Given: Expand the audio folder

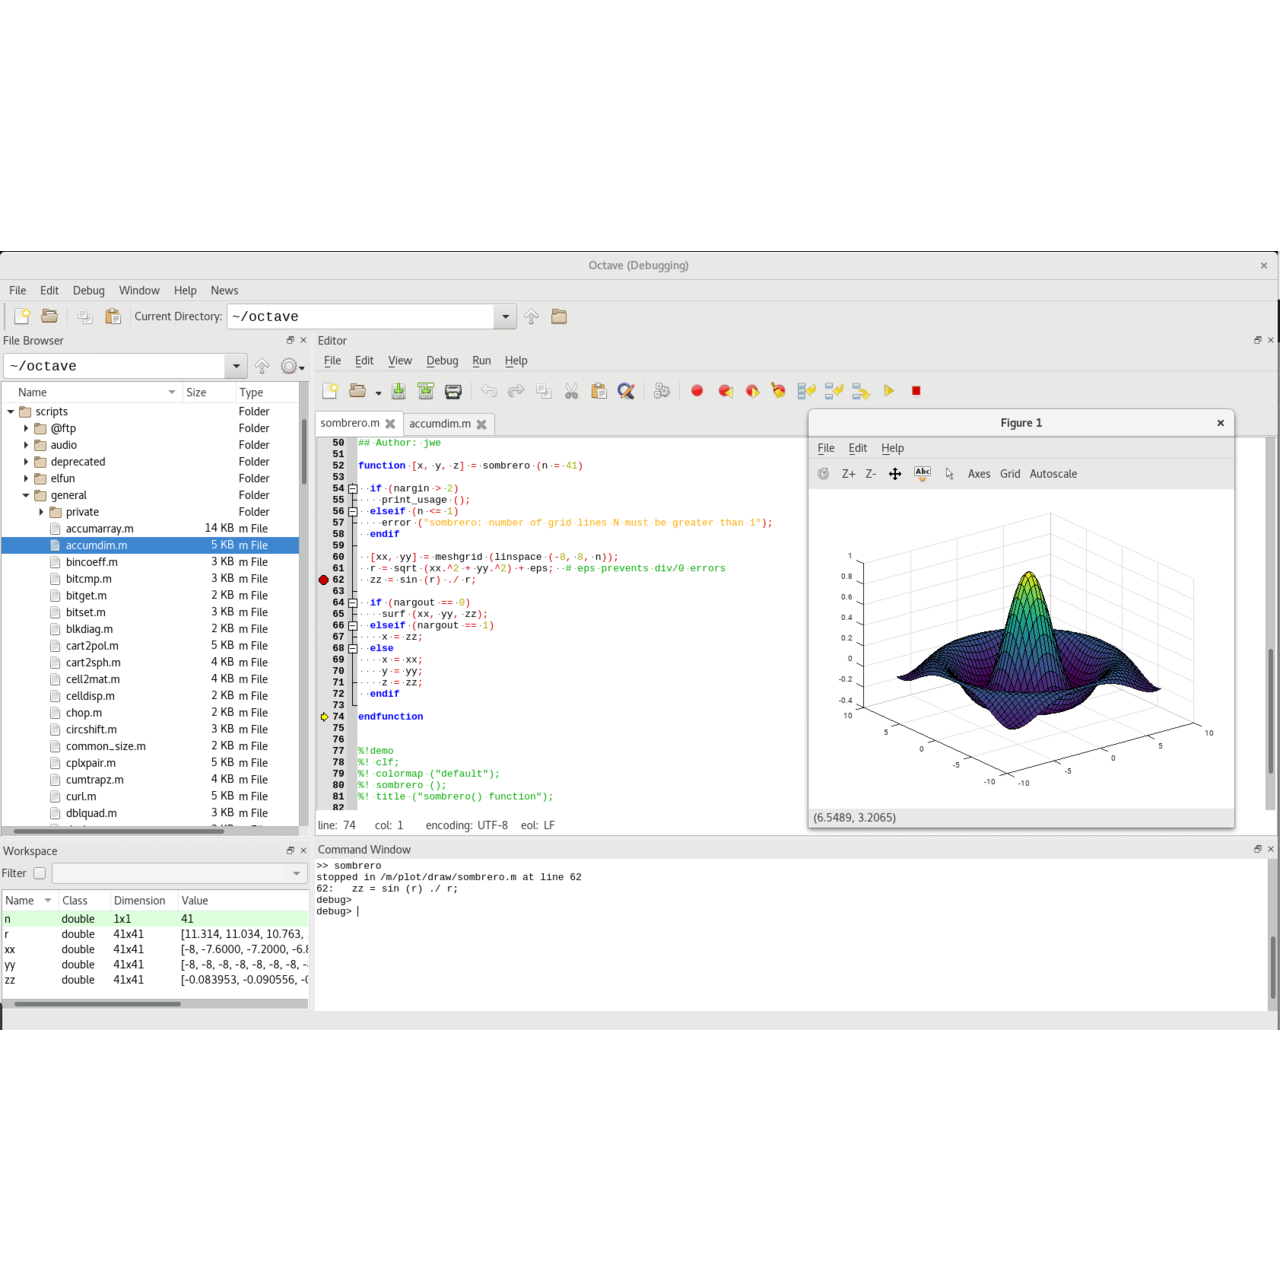Looking at the screenshot, I should click(26, 445).
